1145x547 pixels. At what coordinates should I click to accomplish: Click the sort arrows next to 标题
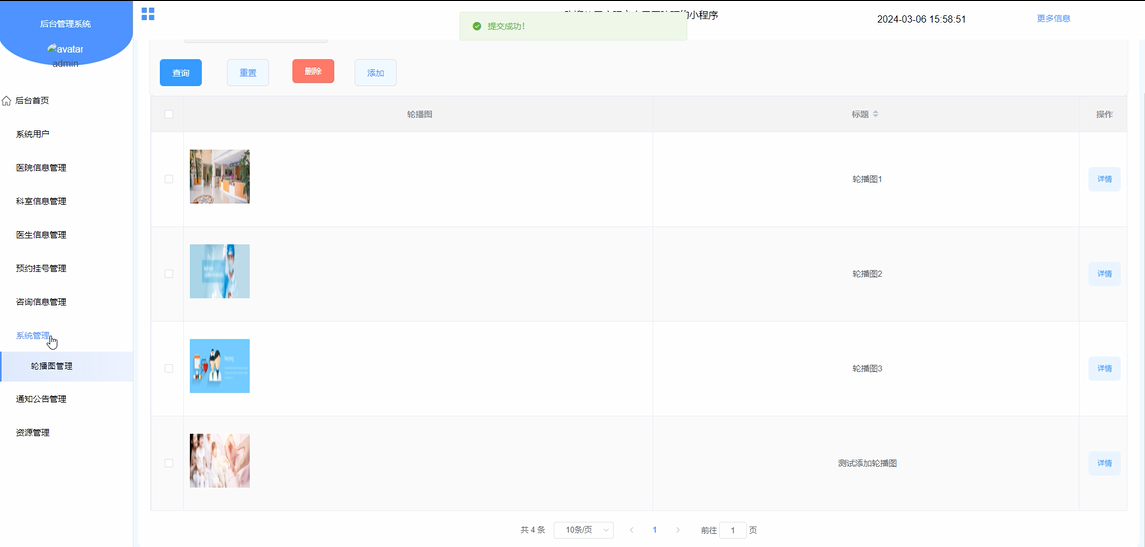[x=876, y=115]
